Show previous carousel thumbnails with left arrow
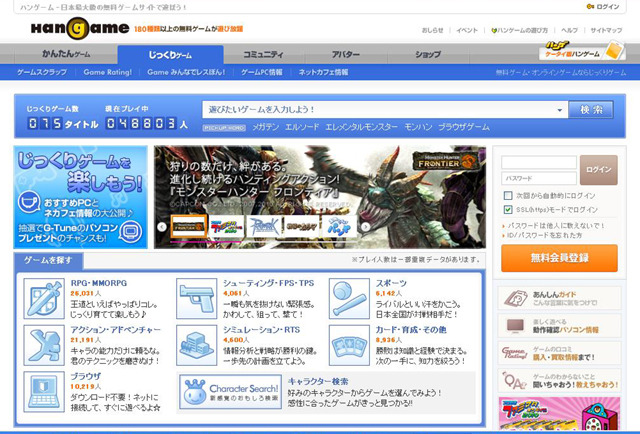 [162, 227]
